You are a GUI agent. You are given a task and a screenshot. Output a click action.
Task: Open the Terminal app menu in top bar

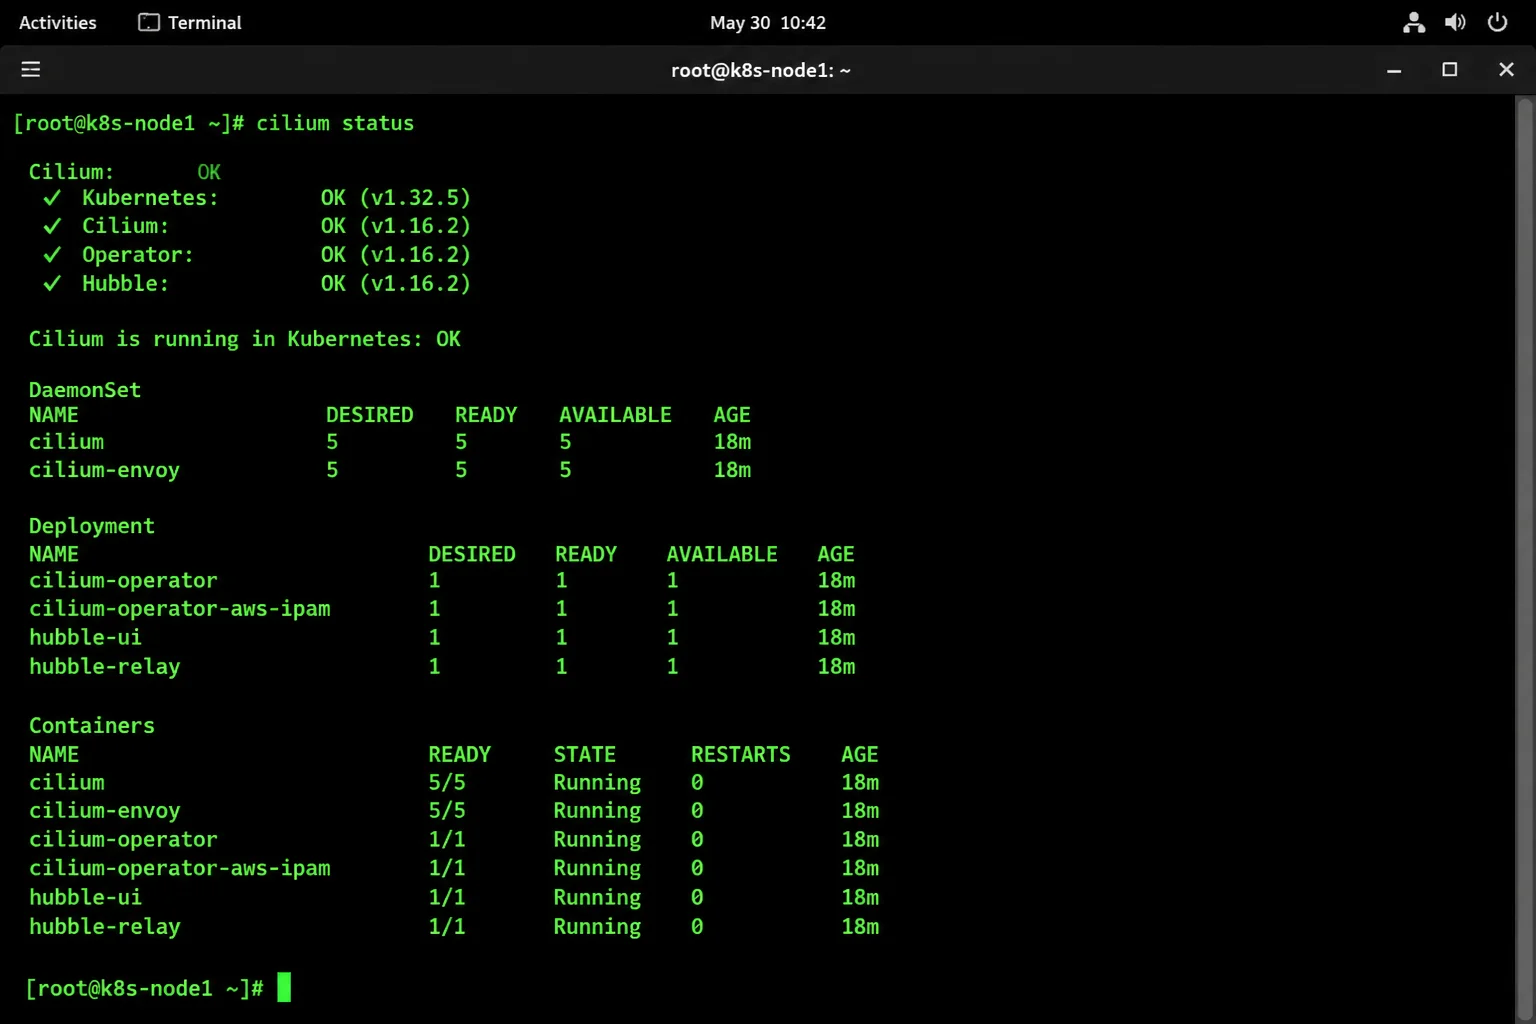(x=190, y=22)
